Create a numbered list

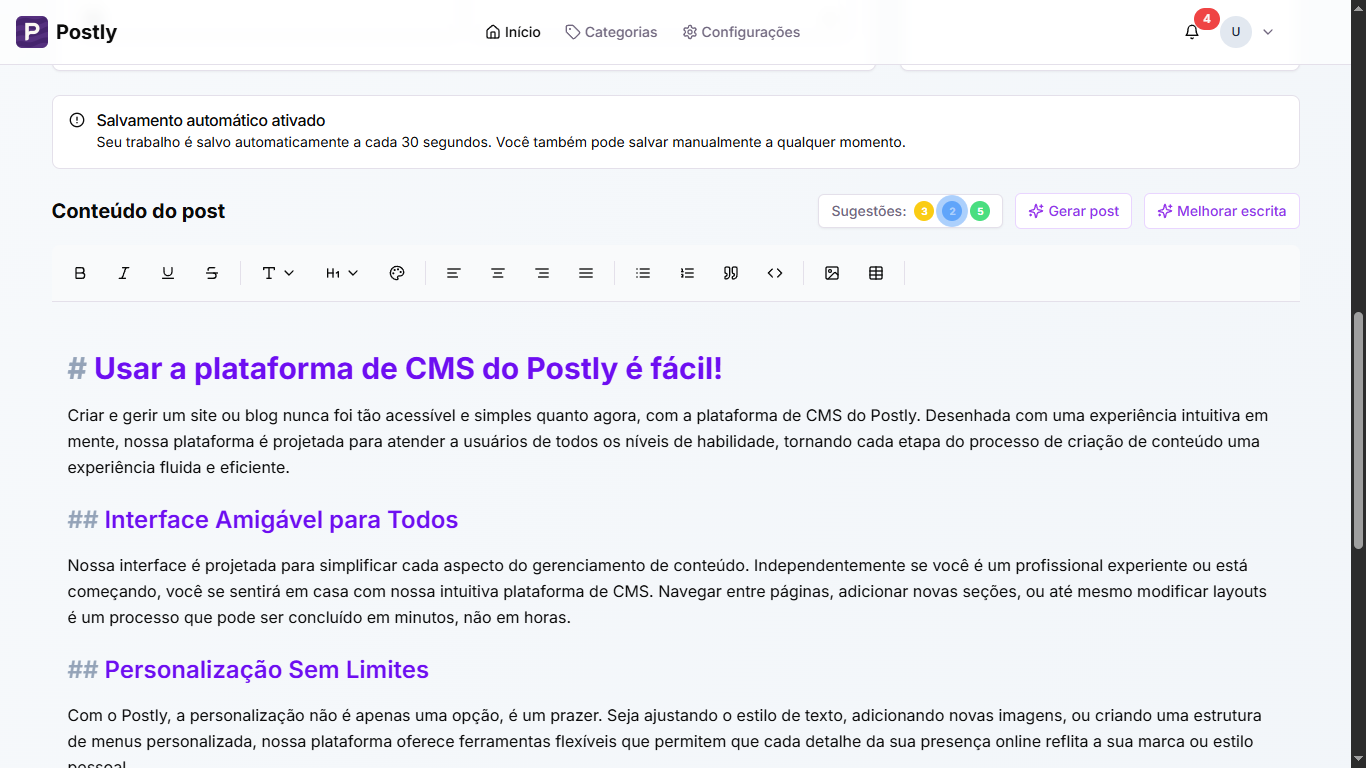687,272
